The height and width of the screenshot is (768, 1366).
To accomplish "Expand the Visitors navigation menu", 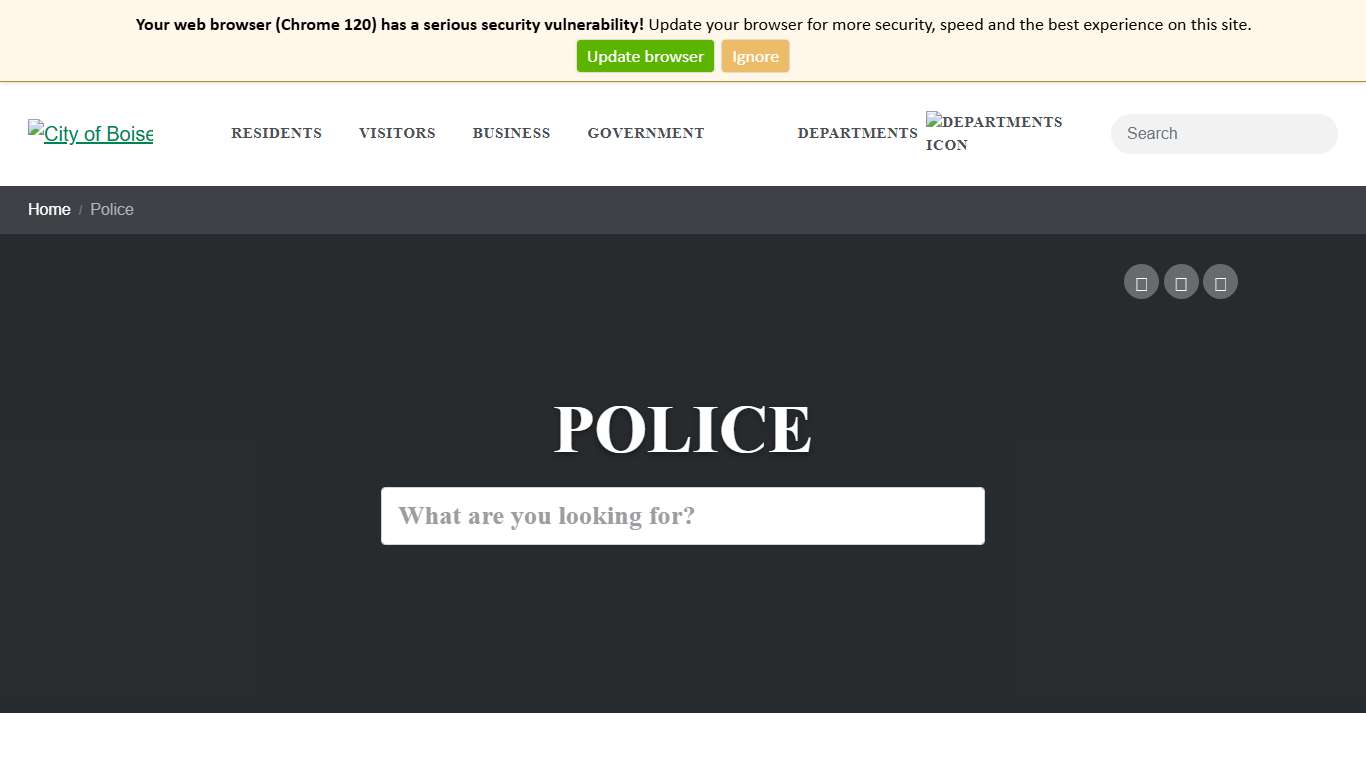I will point(397,133).
